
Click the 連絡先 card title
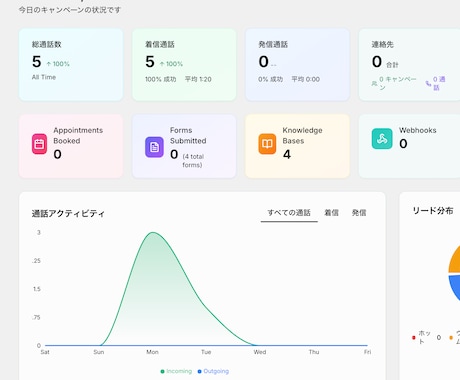(382, 44)
